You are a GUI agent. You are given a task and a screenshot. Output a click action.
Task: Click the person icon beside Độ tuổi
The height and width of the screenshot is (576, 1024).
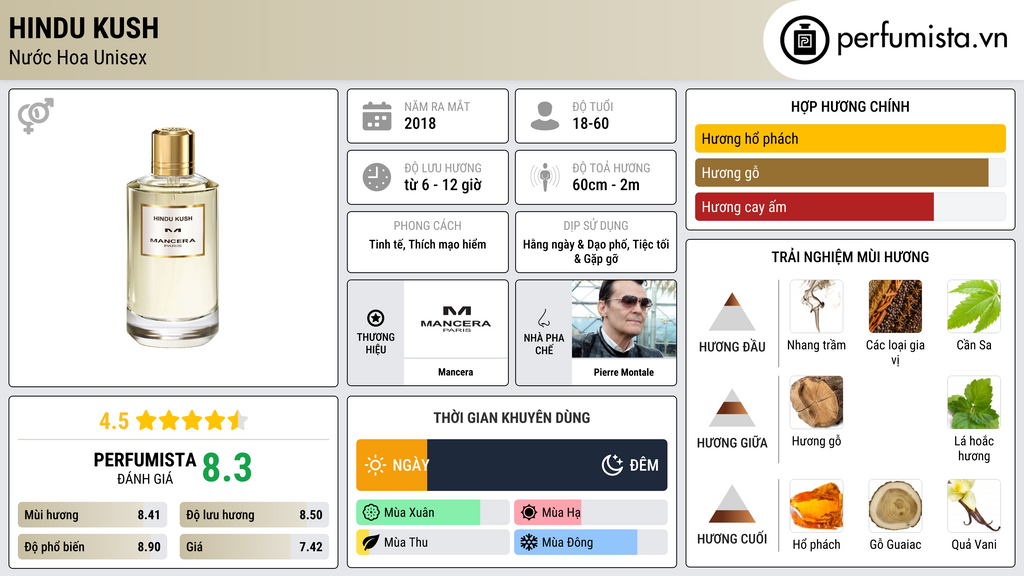(545, 116)
